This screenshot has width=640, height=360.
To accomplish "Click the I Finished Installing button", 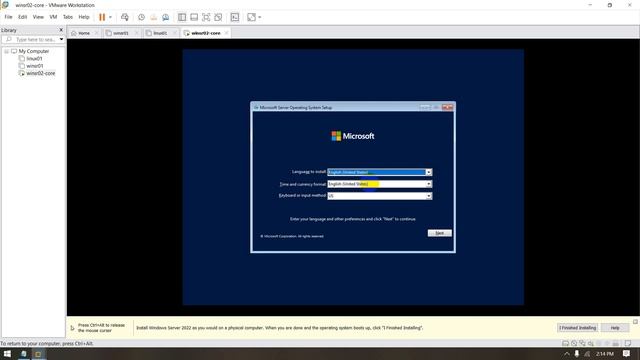I will pyautogui.click(x=578, y=328).
